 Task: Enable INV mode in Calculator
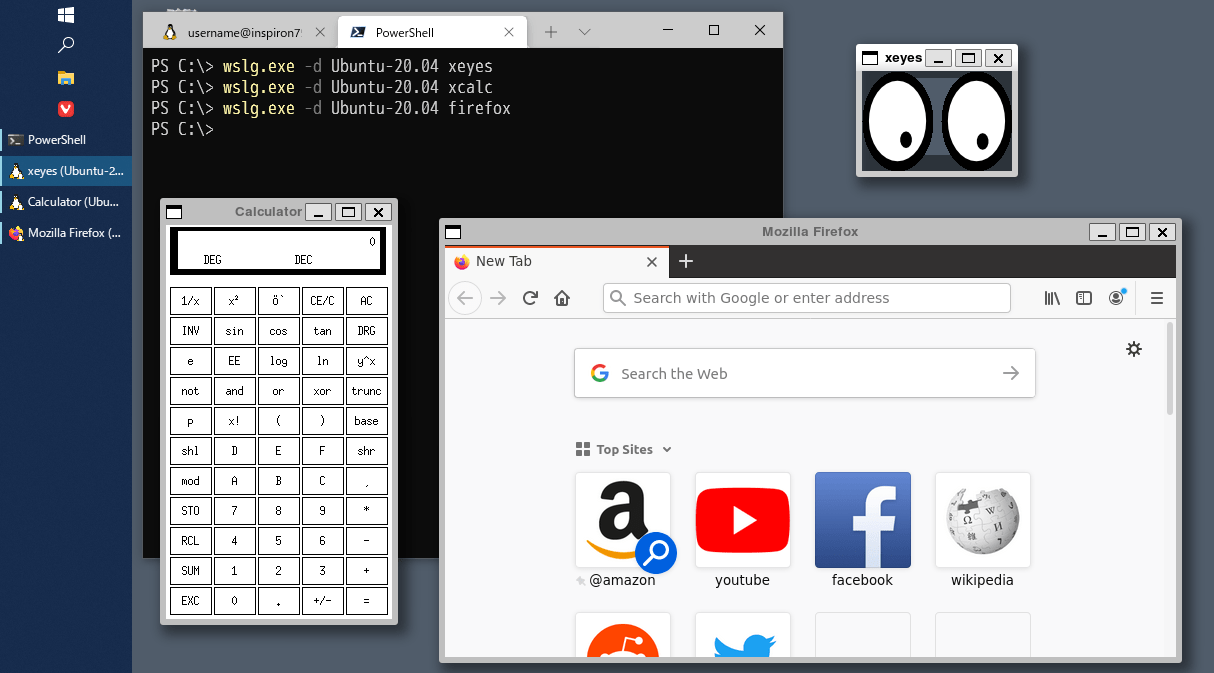point(190,330)
